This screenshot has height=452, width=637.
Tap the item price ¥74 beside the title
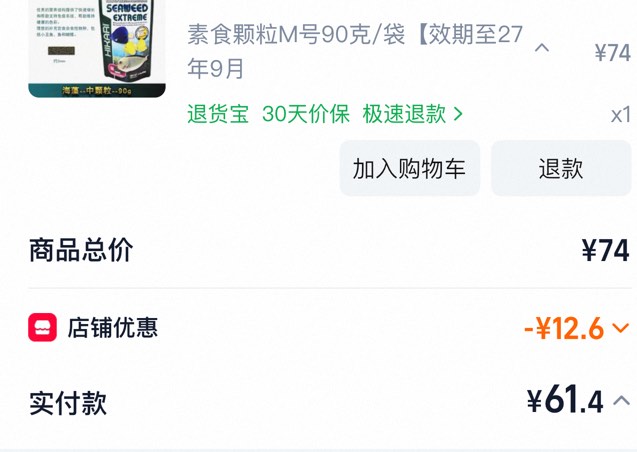[x=613, y=53]
